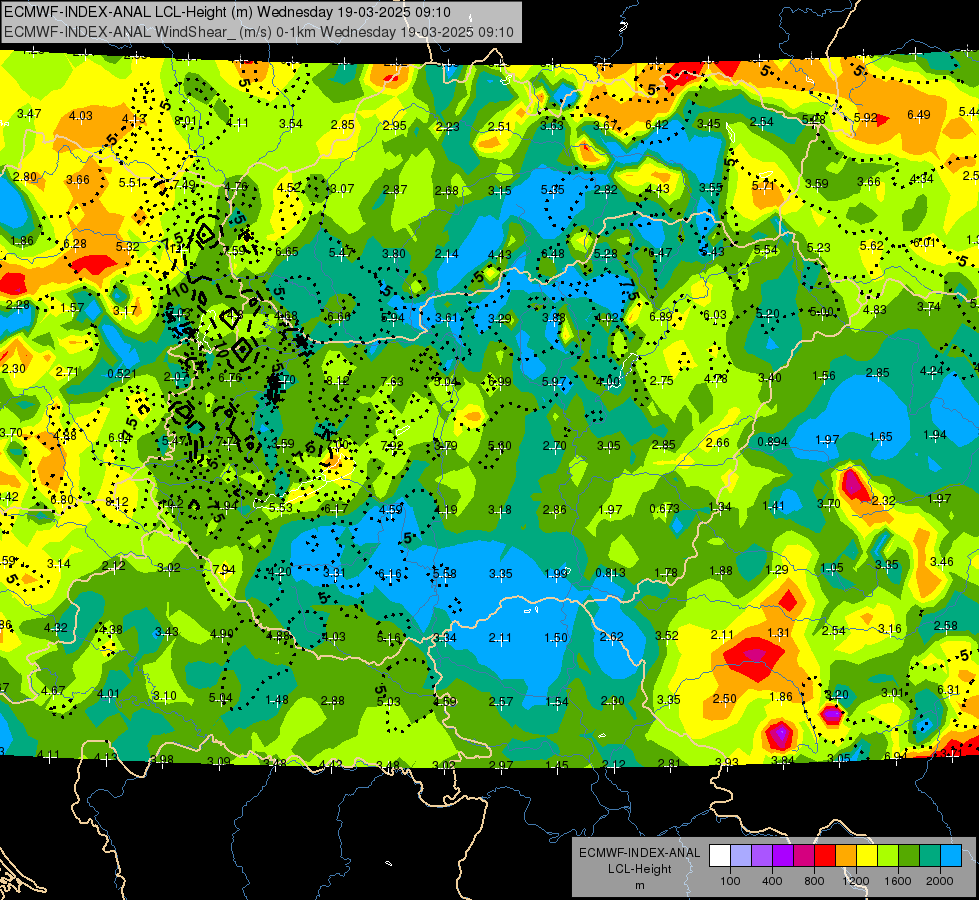Click legend label 400

click(772, 881)
